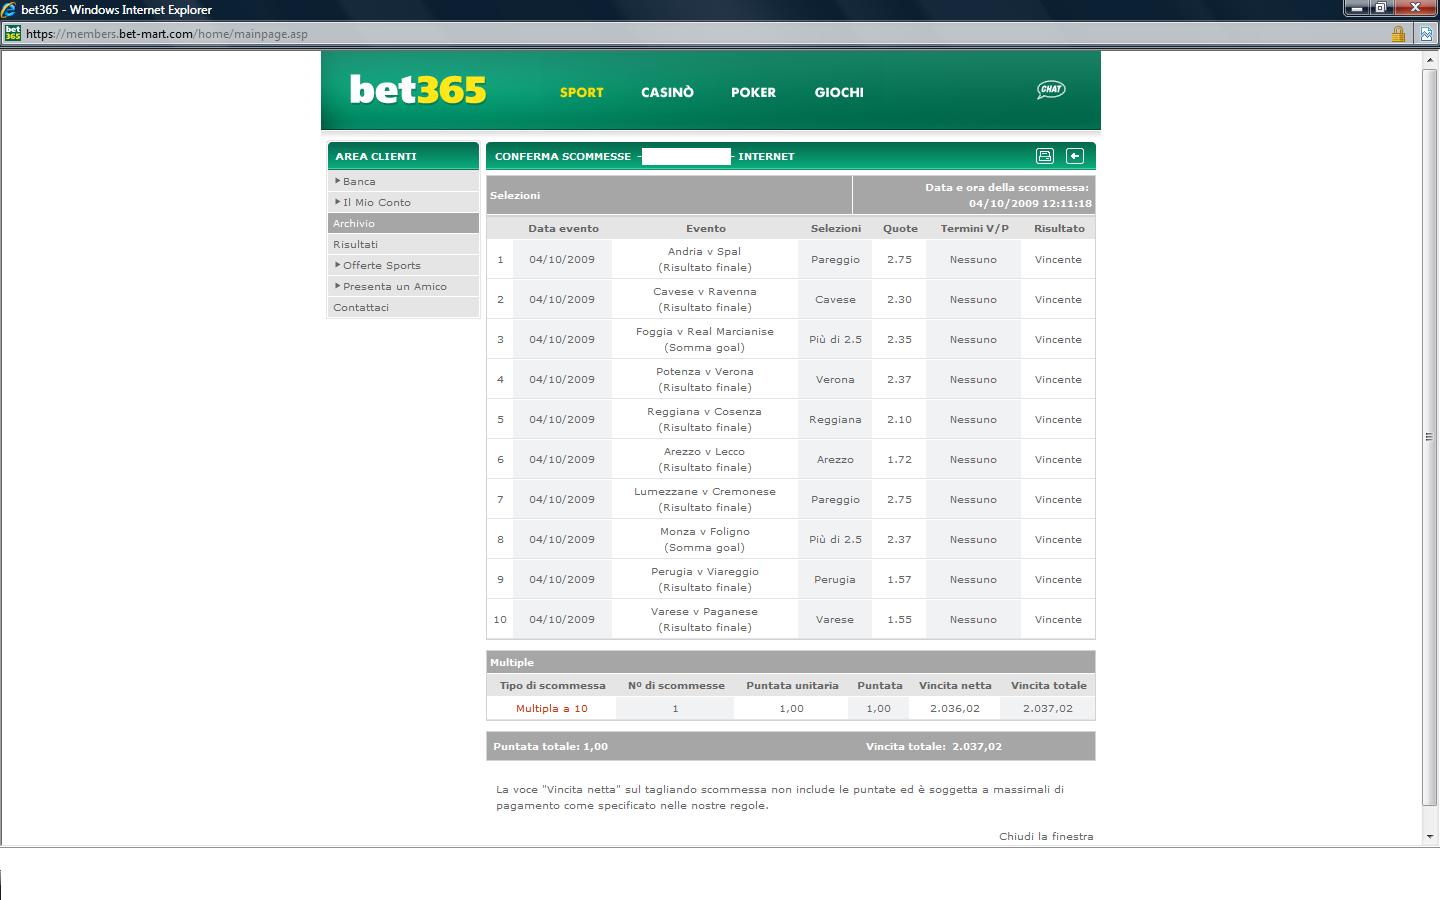The image size is (1440, 900).
Task: Click the vertical scrollbar thumb
Action: pyautogui.click(x=1429, y=437)
